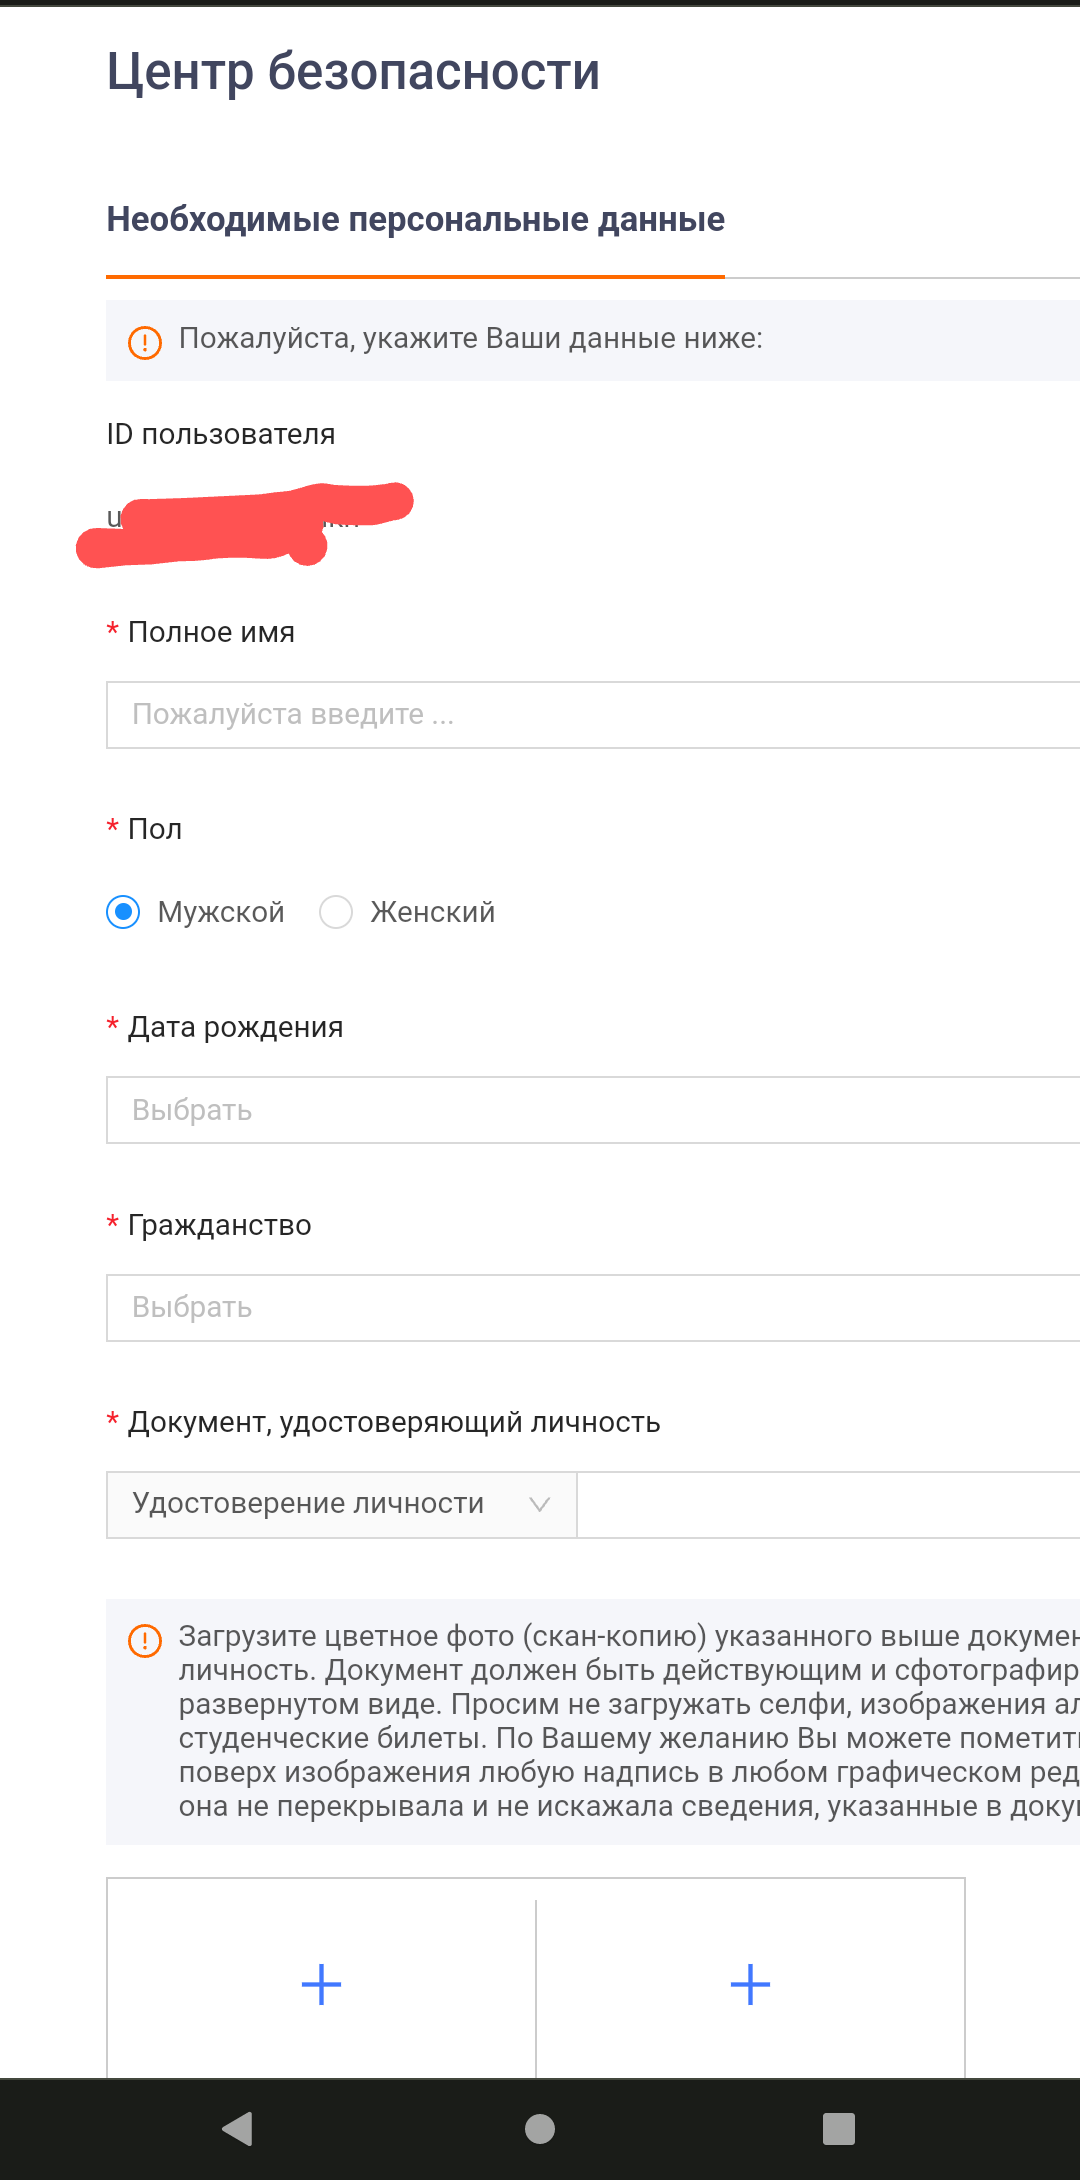Viewport: 1080px width, 2180px height.
Task: Click the document number input next to document type
Action: coord(829,1505)
